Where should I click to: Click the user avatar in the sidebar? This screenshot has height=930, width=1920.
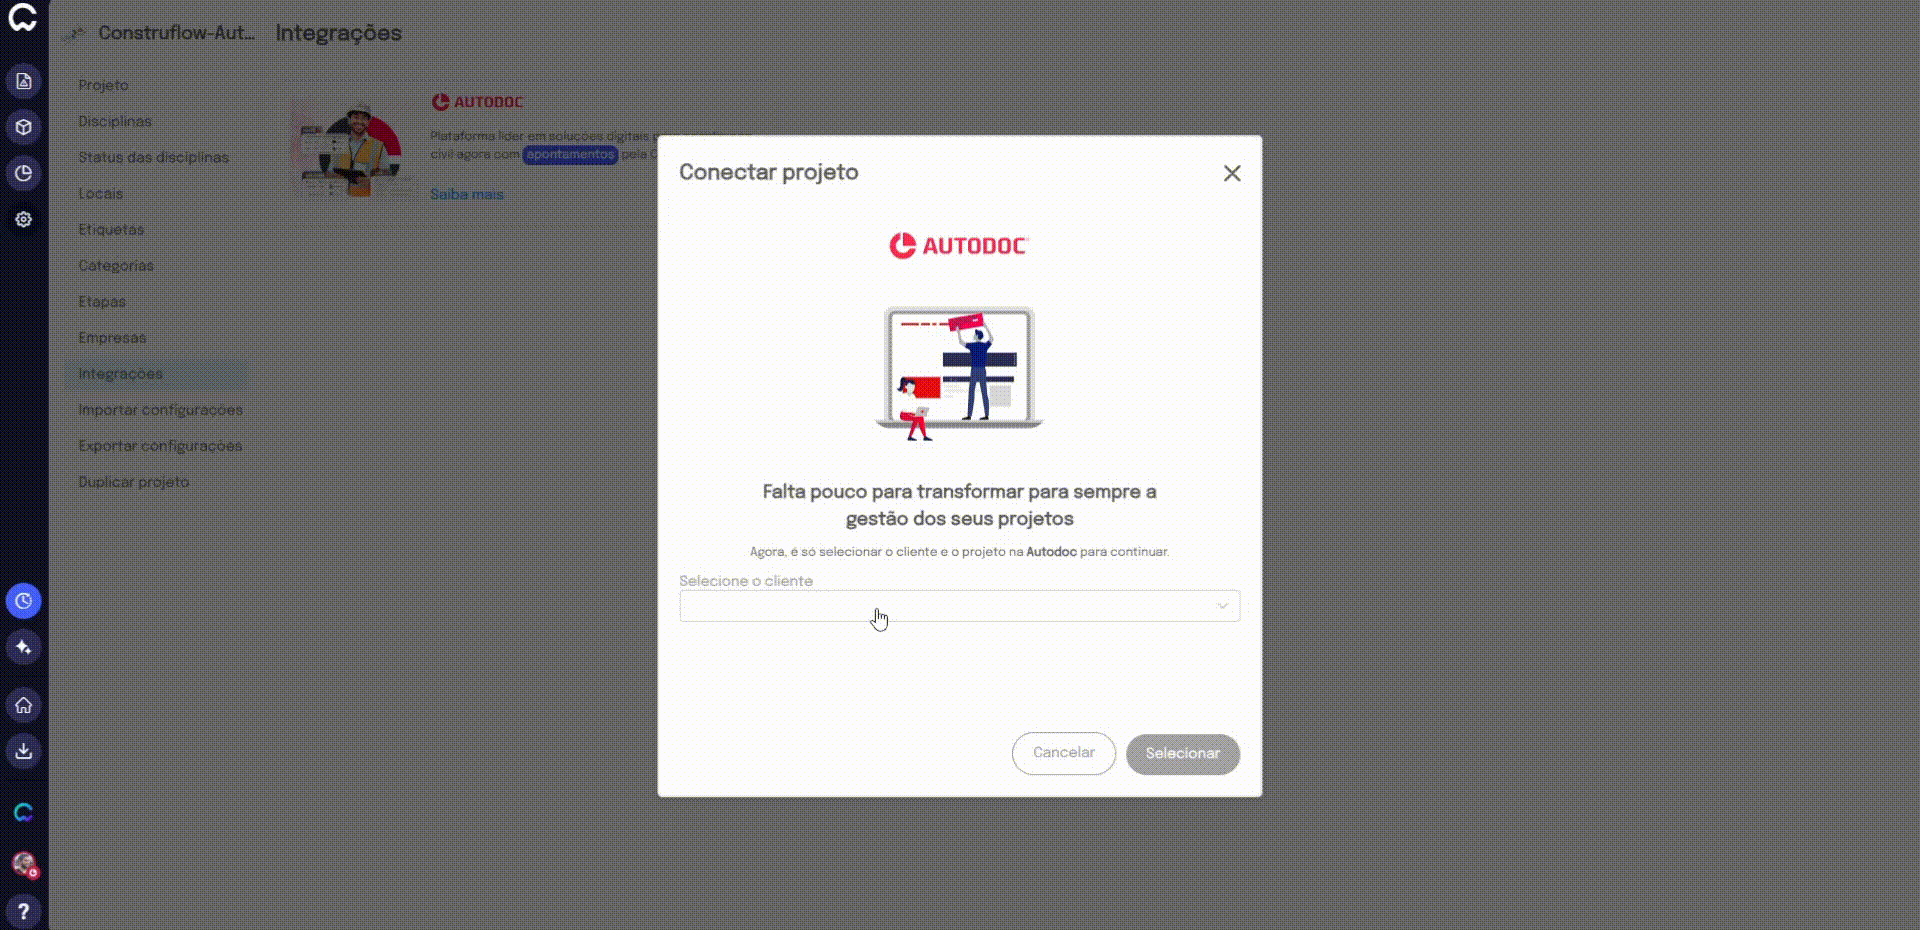tap(24, 864)
